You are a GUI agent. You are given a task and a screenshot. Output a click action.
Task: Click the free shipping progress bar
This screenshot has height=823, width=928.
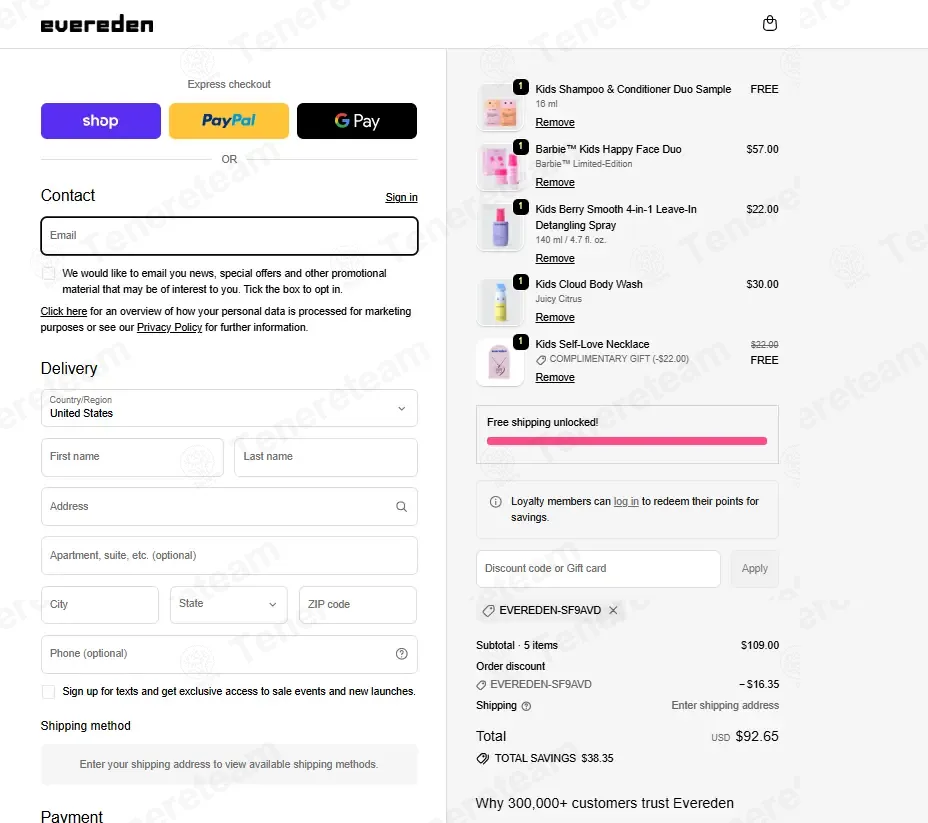[627, 441]
